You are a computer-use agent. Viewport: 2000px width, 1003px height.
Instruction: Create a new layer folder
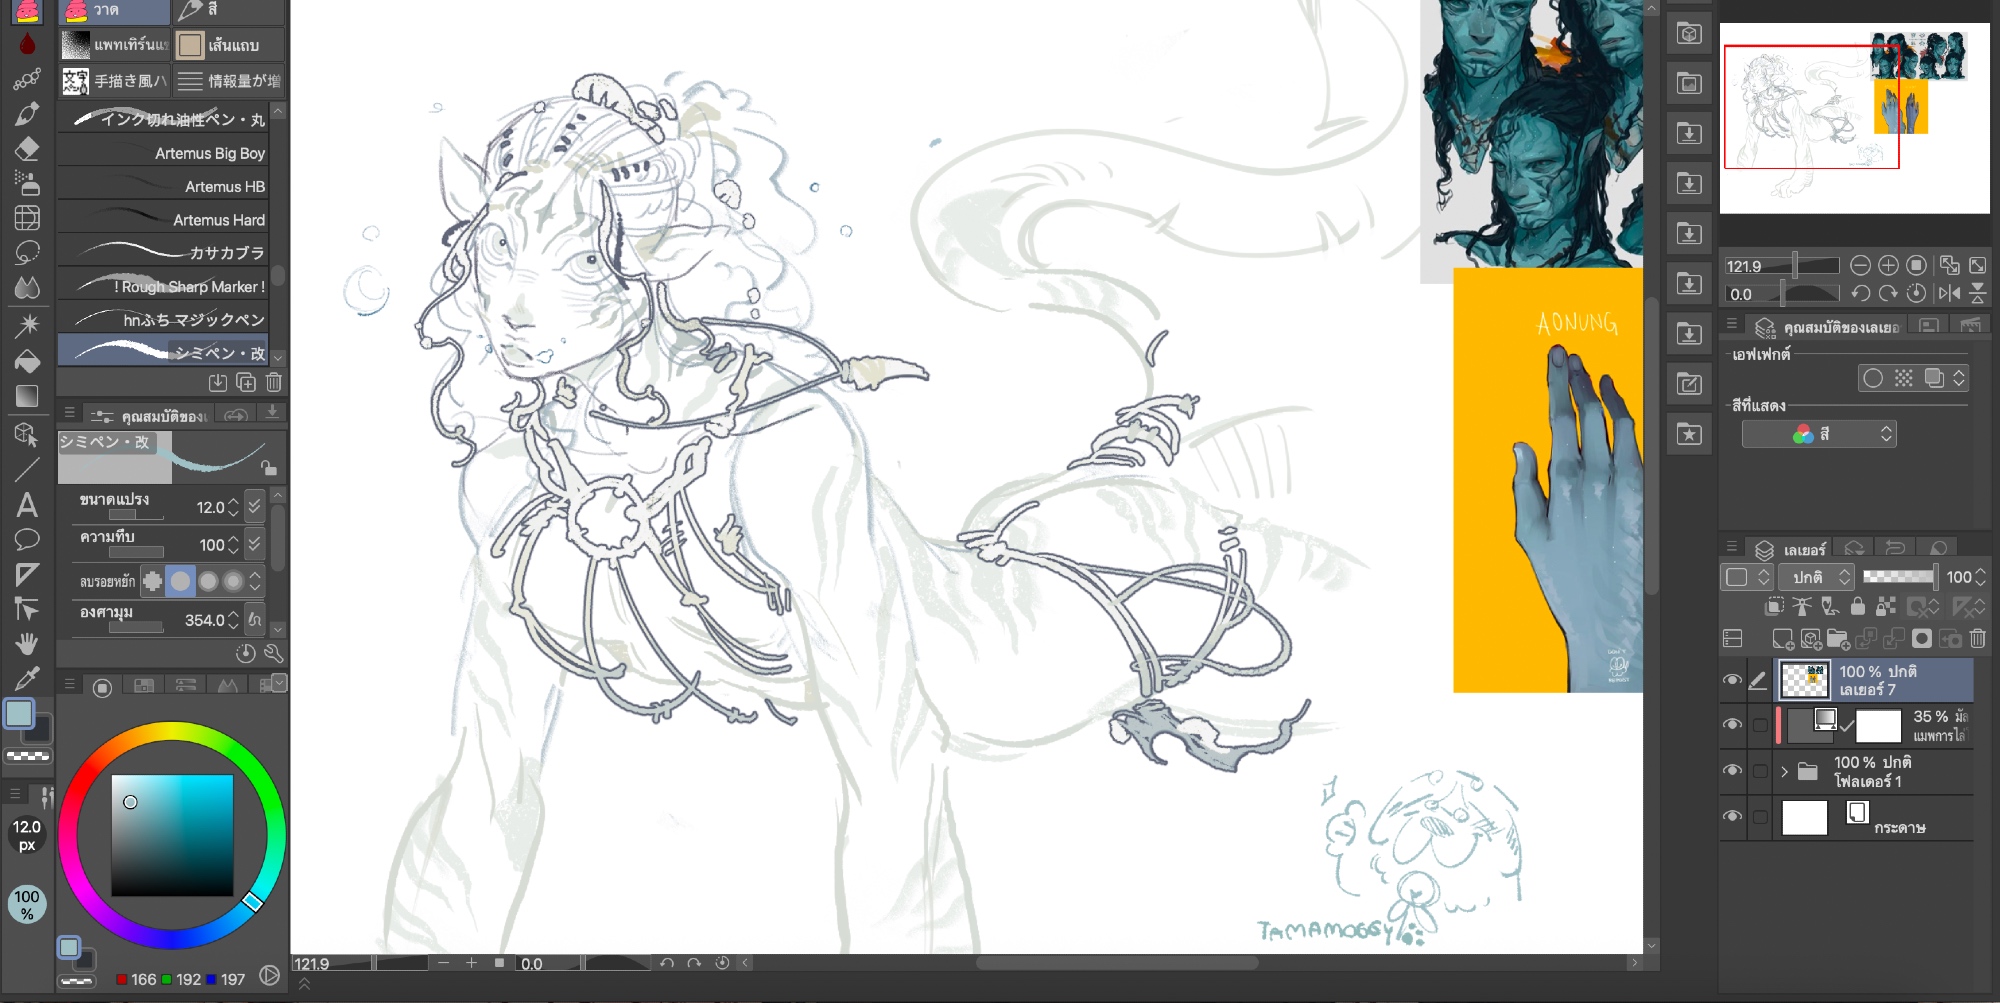click(x=1838, y=639)
